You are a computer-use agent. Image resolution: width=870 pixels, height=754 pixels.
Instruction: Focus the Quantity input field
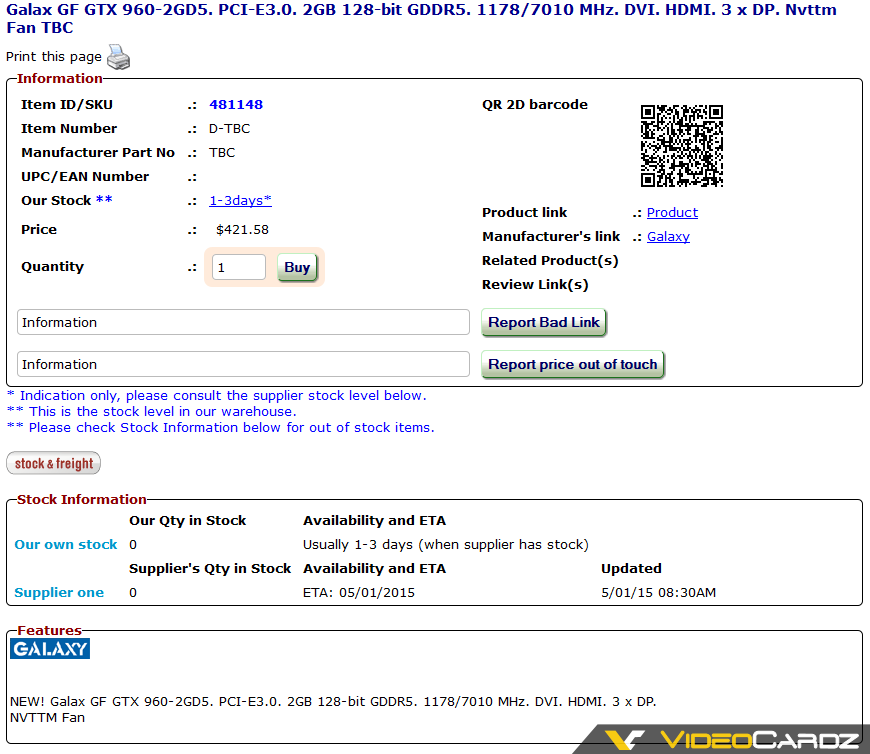239,267
